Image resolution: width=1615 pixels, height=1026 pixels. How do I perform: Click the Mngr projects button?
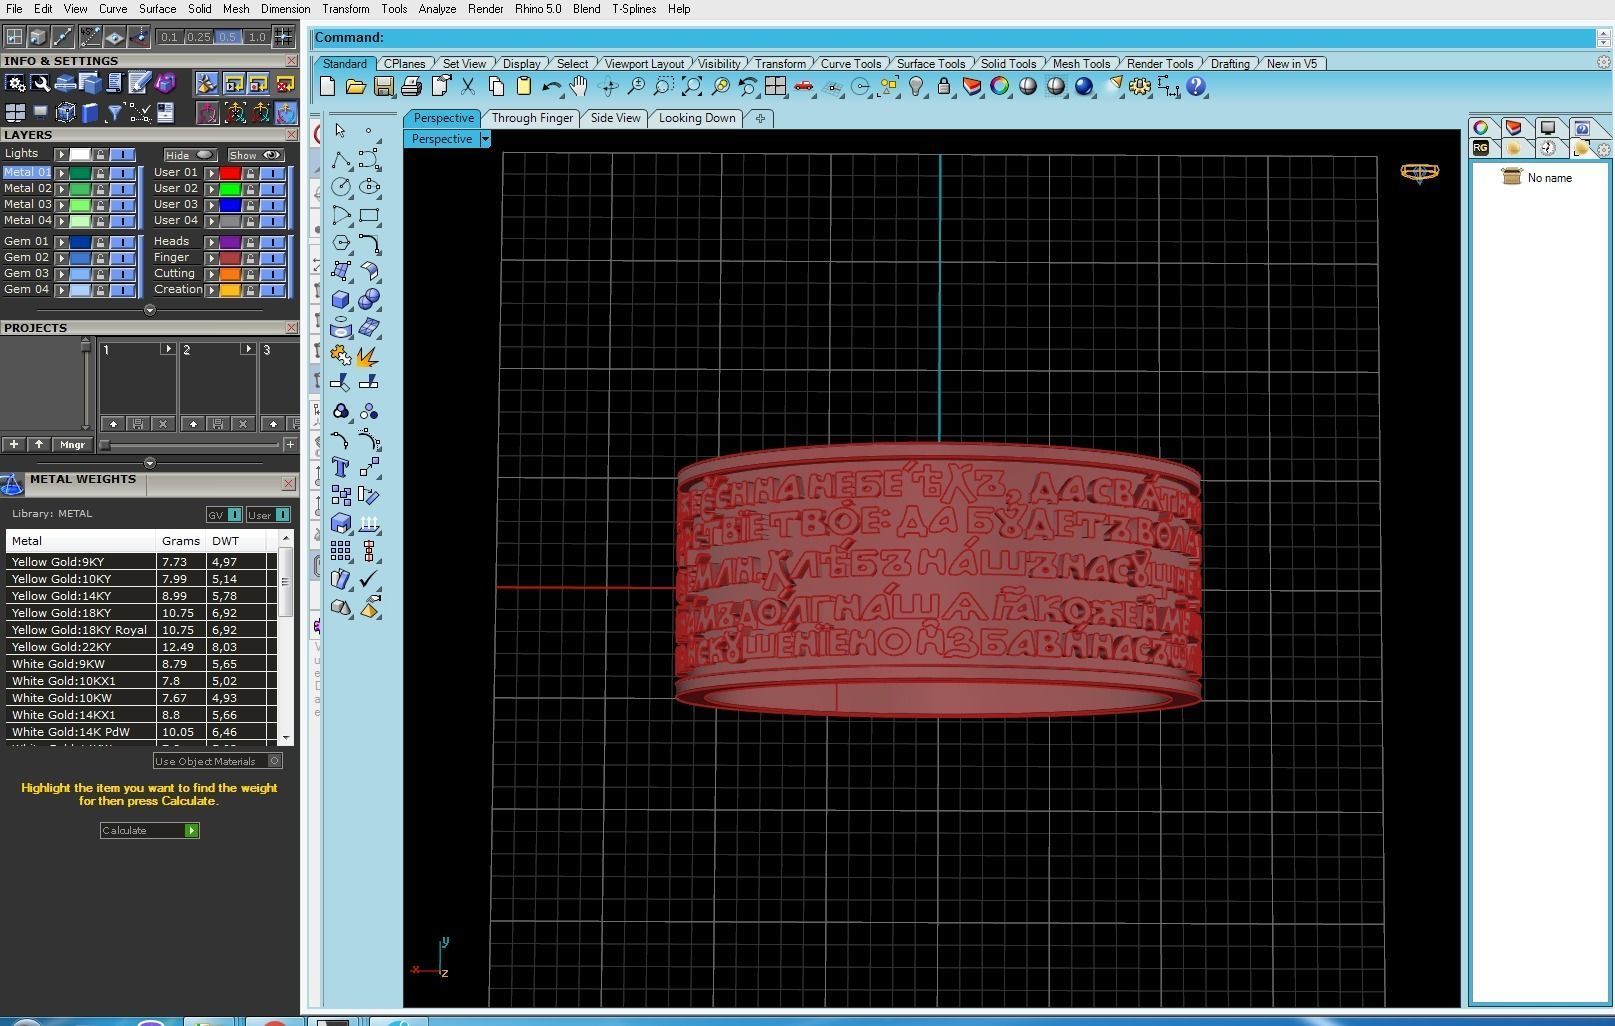click(x=72, y=445)
